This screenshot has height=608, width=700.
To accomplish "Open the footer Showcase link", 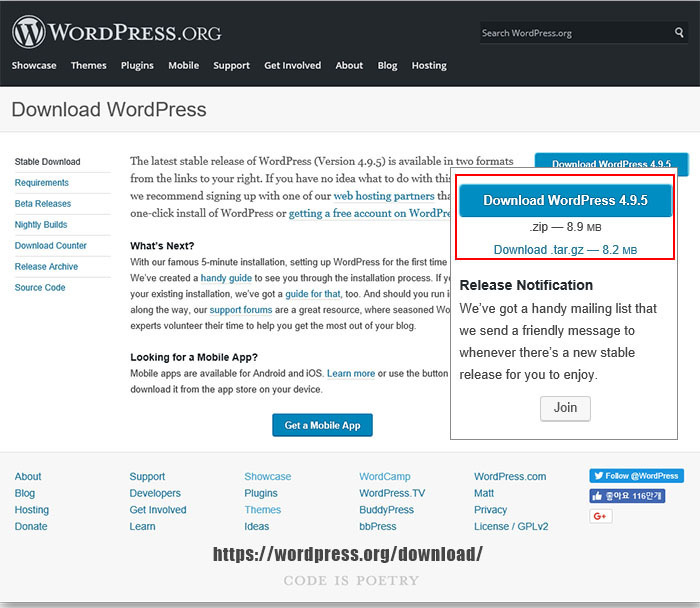I will click(267, 477).
